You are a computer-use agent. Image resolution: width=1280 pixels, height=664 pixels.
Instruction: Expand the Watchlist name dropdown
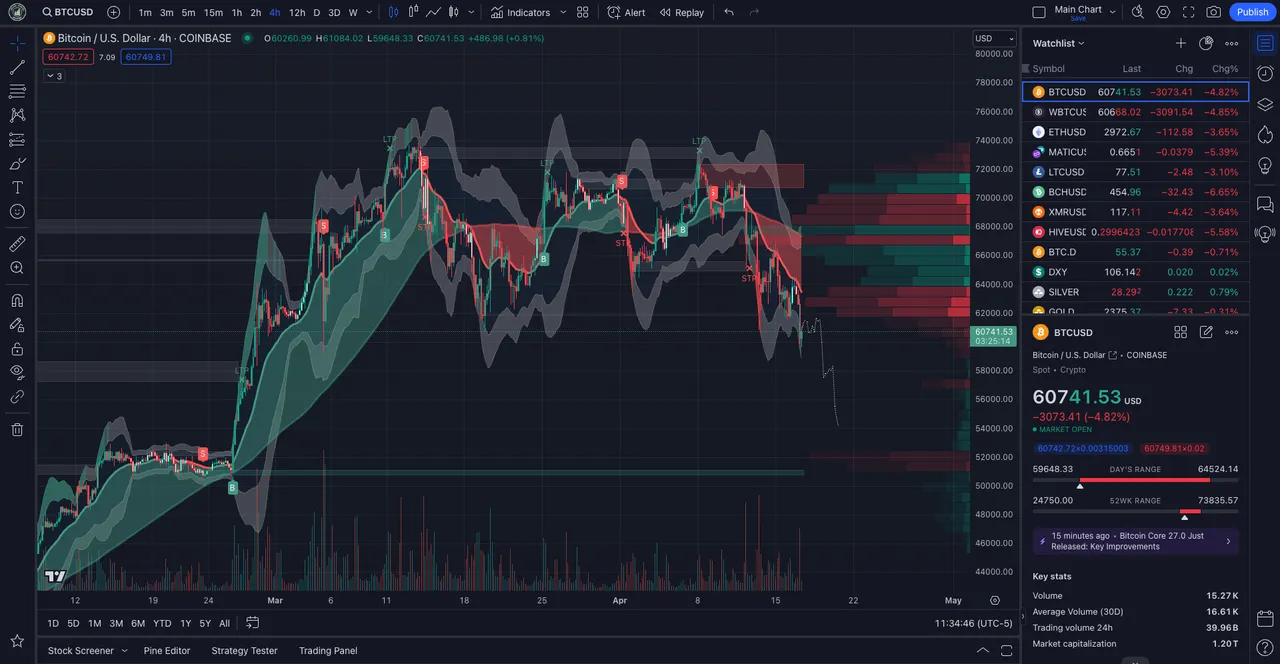point(1058,43)
